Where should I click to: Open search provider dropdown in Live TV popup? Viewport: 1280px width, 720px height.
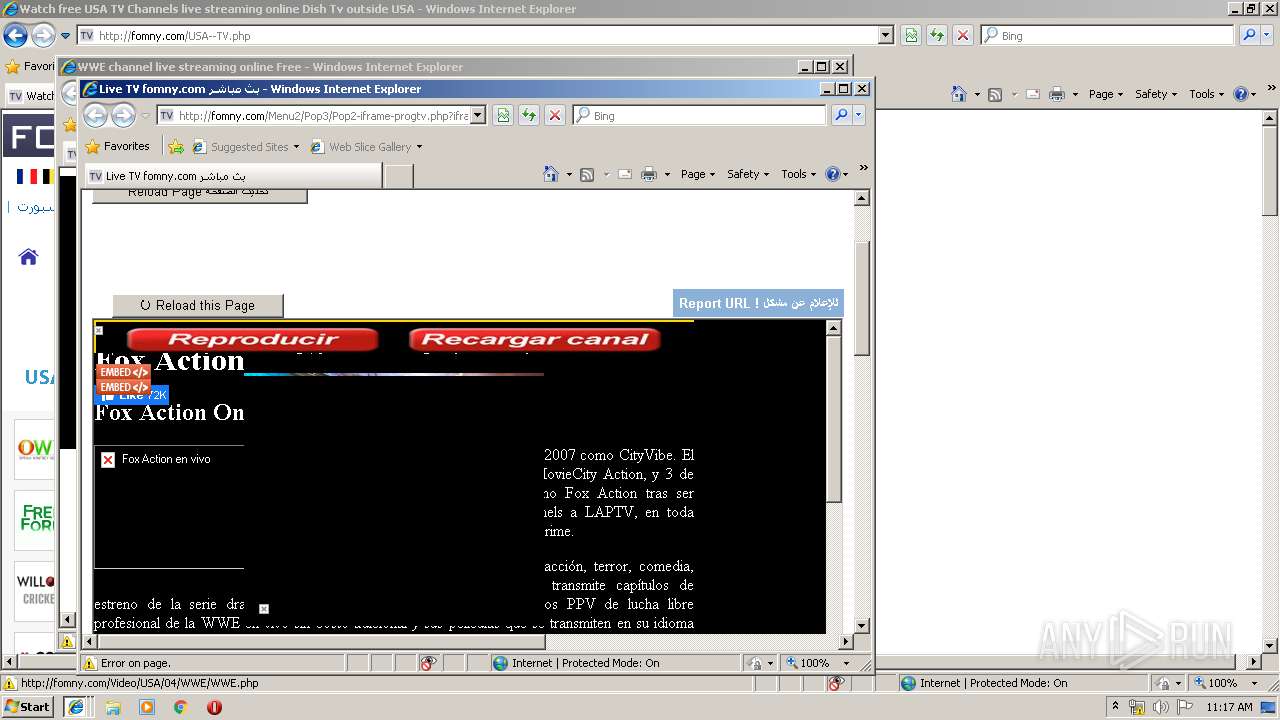[x=858, y=116]
